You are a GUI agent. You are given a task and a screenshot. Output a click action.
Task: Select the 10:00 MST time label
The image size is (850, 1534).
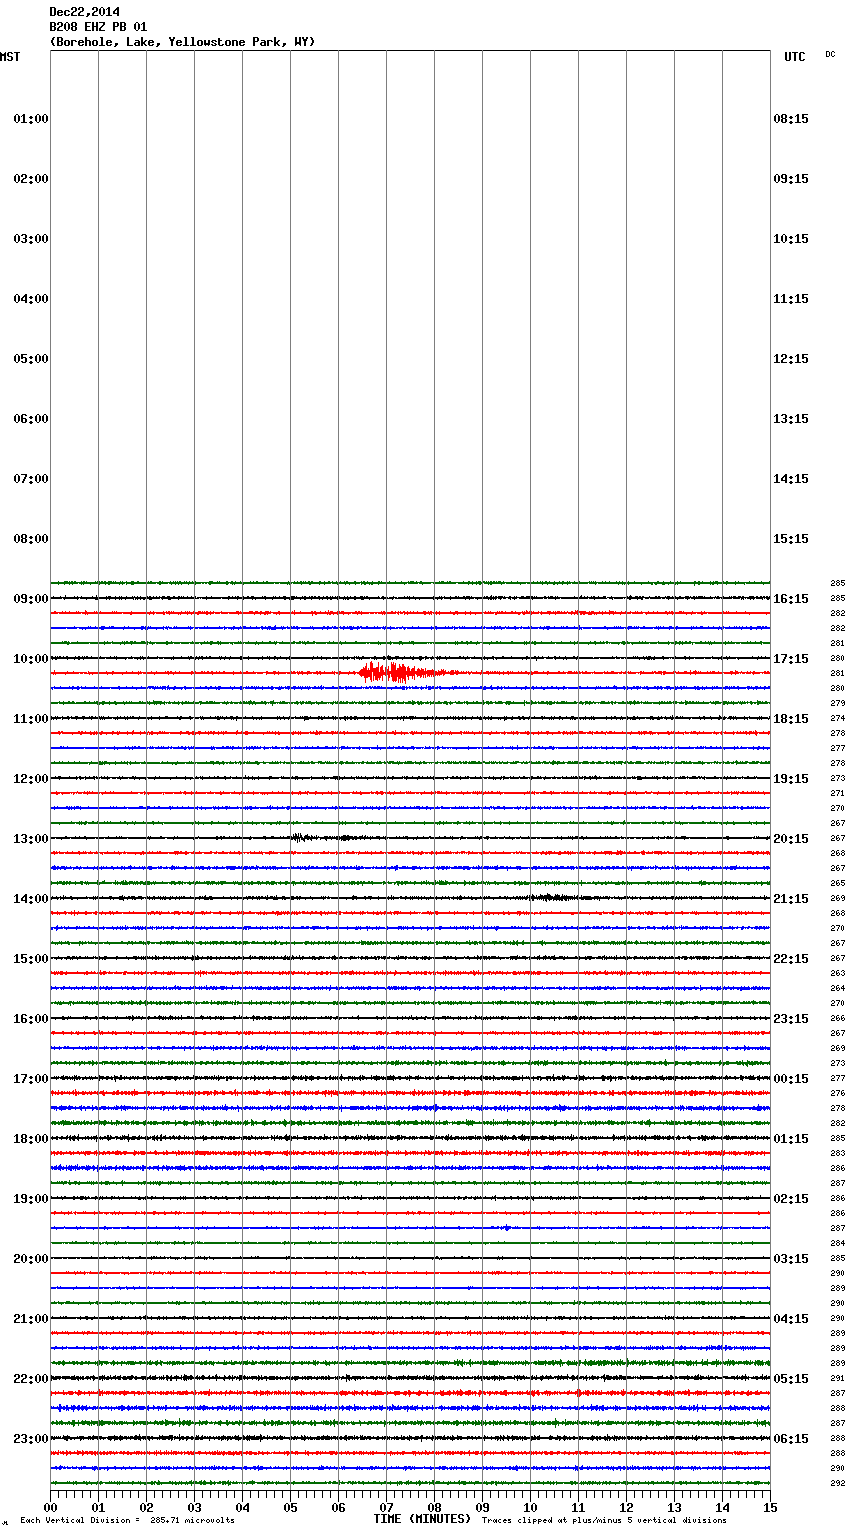pos(31,659)
